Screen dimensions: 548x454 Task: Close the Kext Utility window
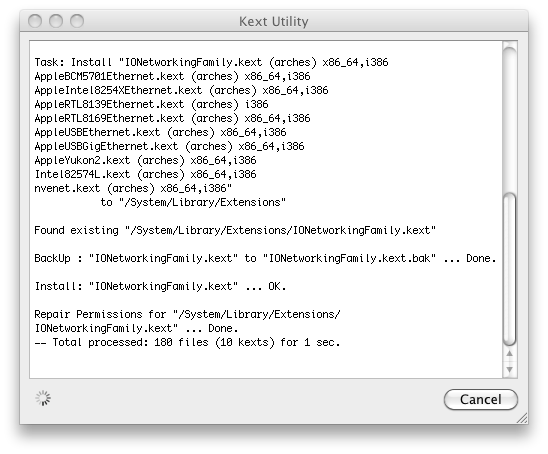pyautogui.click(x=35, y=21)
